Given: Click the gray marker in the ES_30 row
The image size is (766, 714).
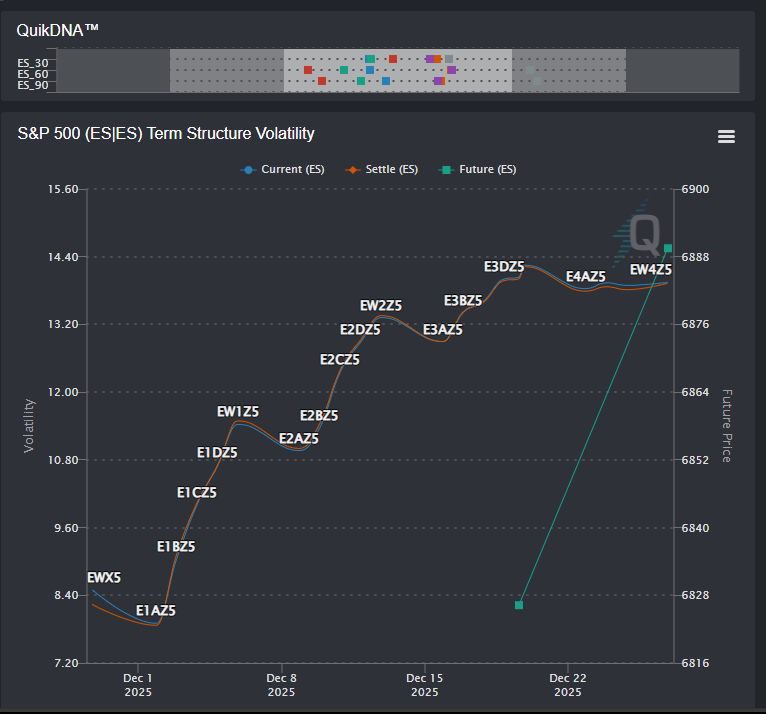Looking at the screenshot, I should (x=449, y=59).
